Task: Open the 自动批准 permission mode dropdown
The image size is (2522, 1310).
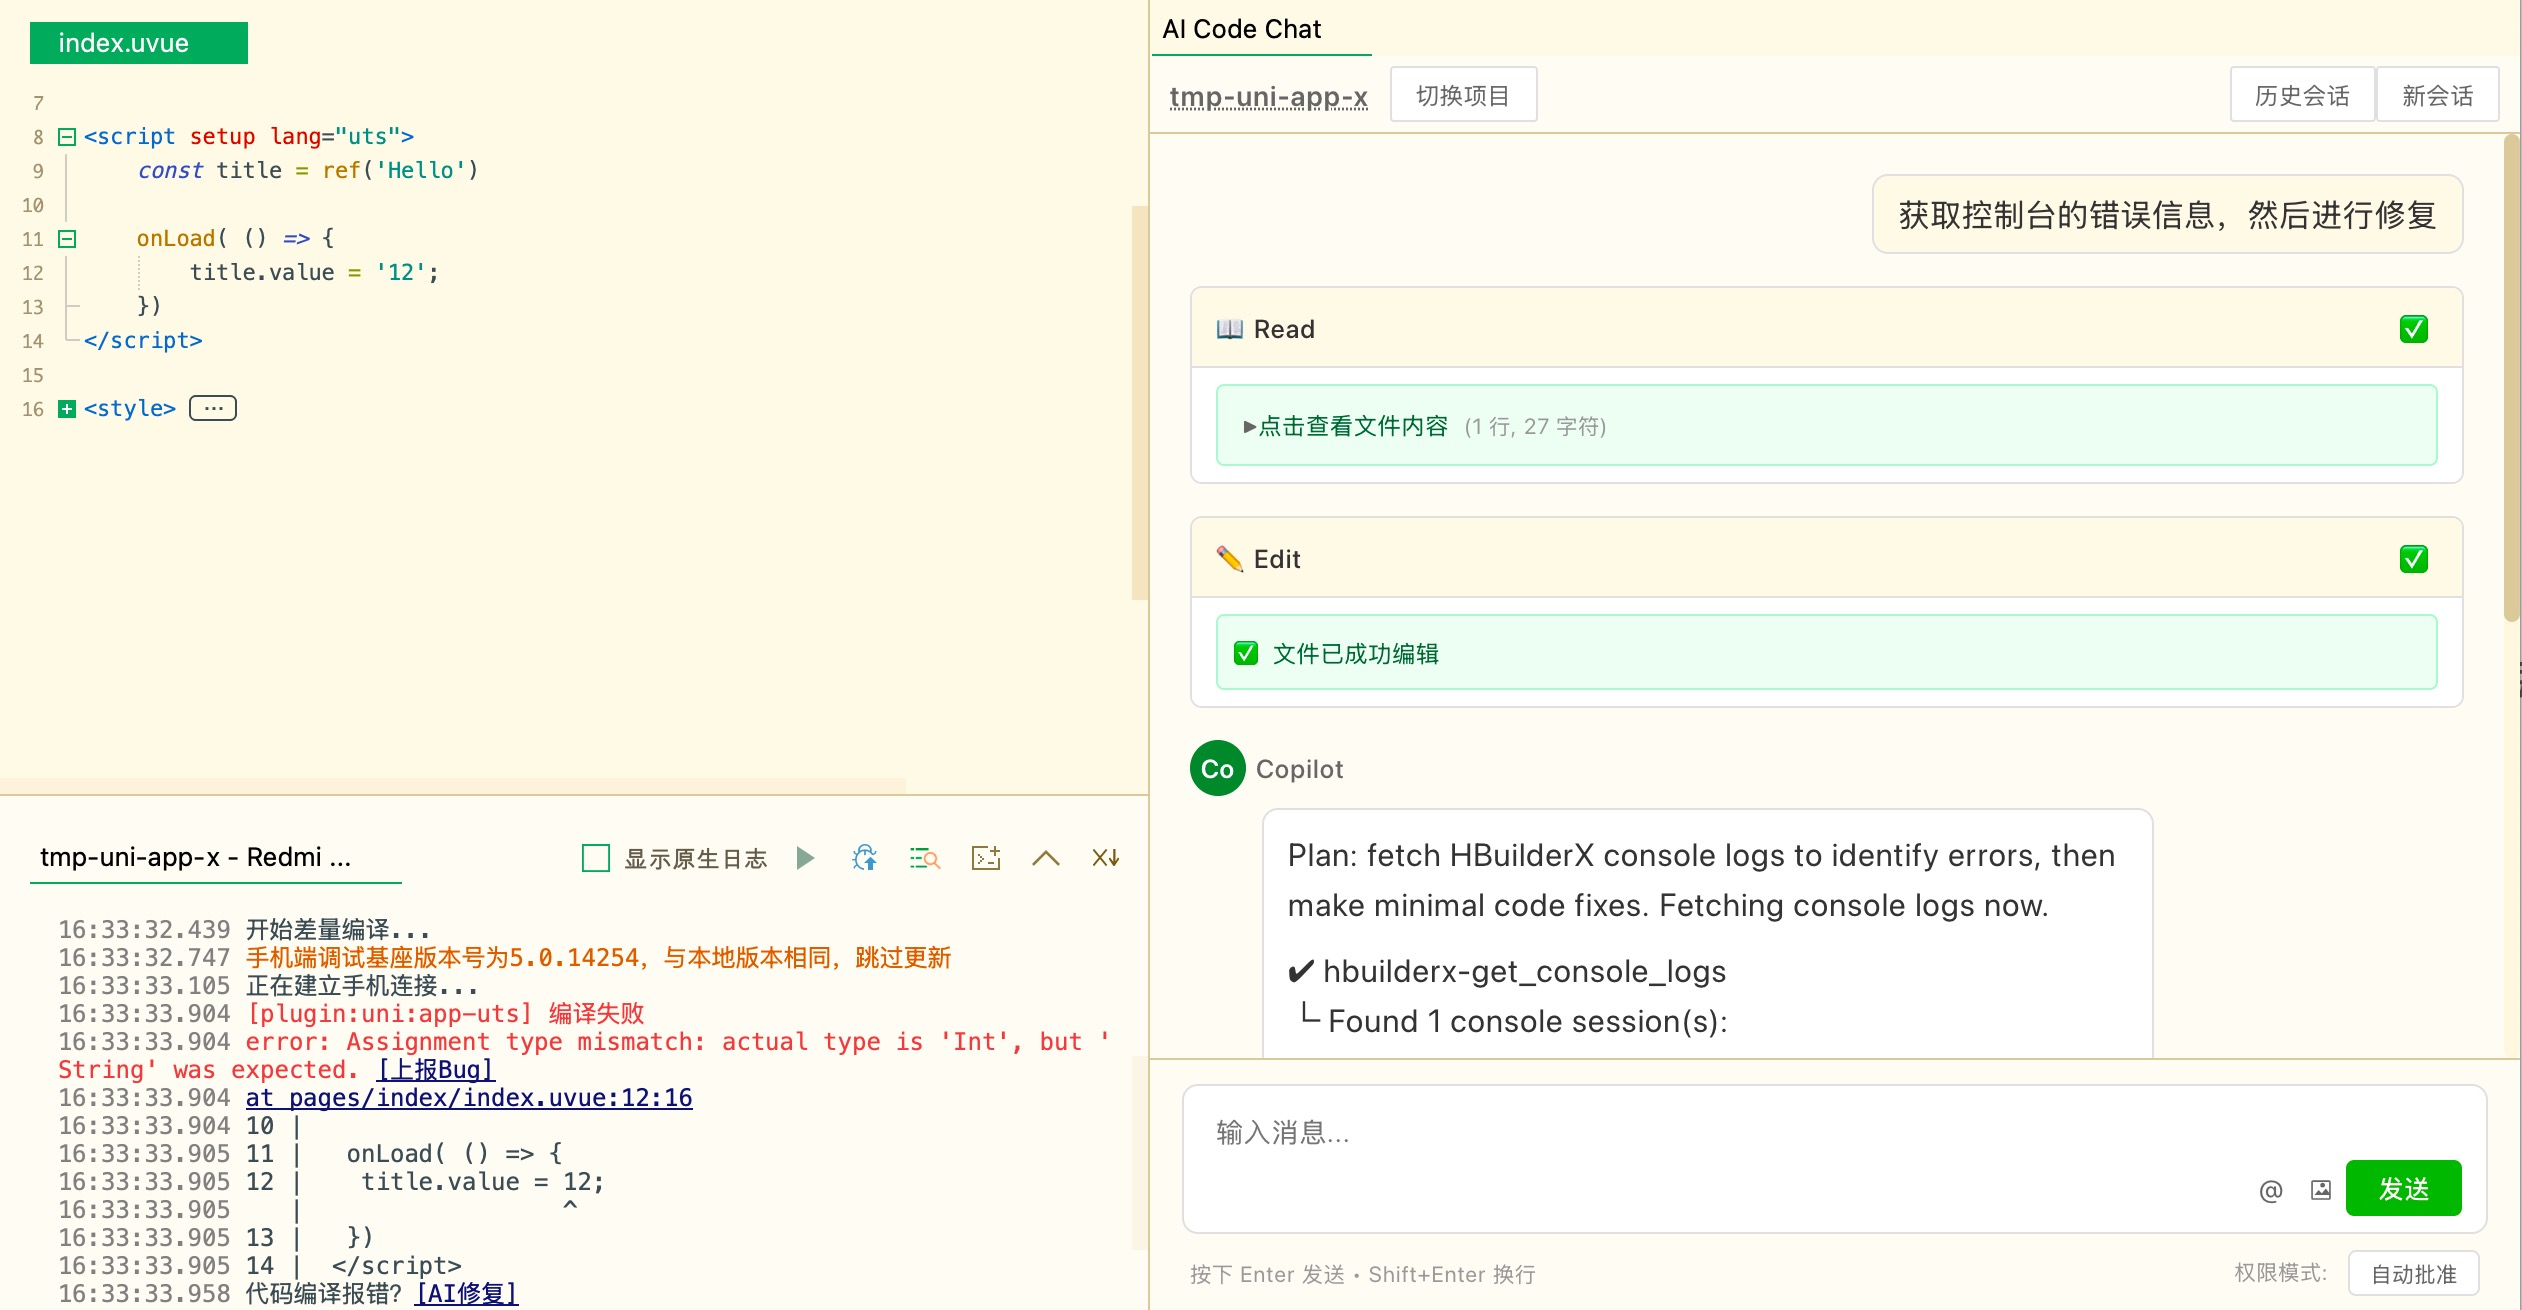Action: click(2413, 1274)
